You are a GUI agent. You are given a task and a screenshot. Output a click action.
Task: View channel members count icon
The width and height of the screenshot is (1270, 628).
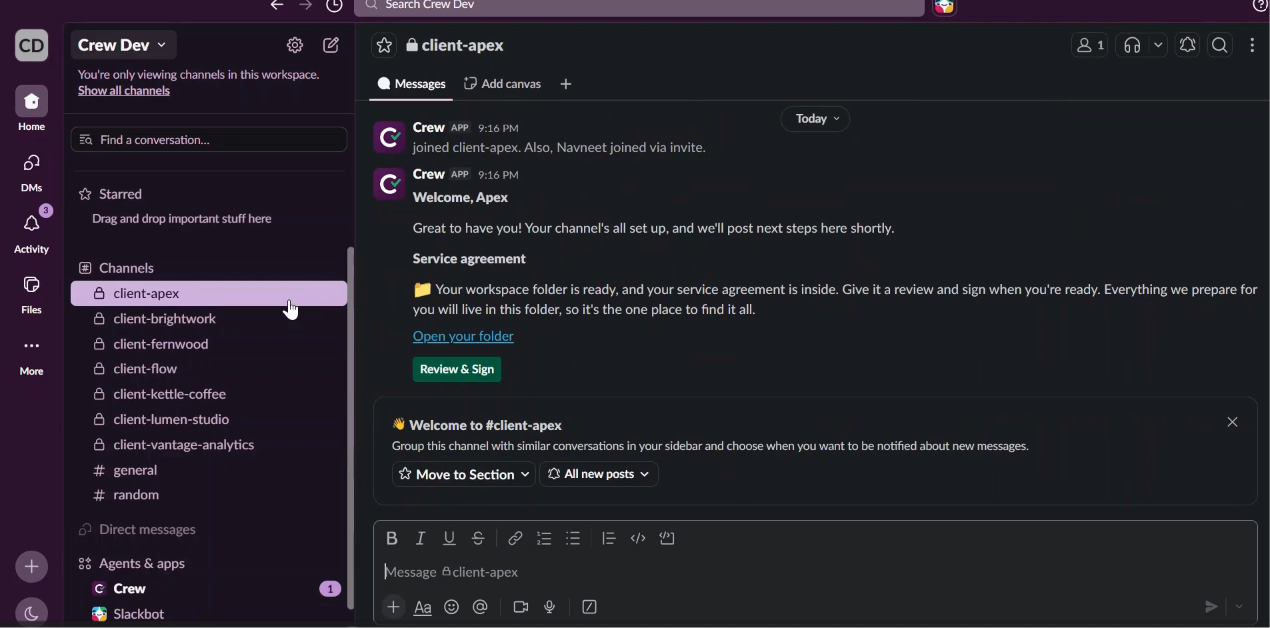1090,45
